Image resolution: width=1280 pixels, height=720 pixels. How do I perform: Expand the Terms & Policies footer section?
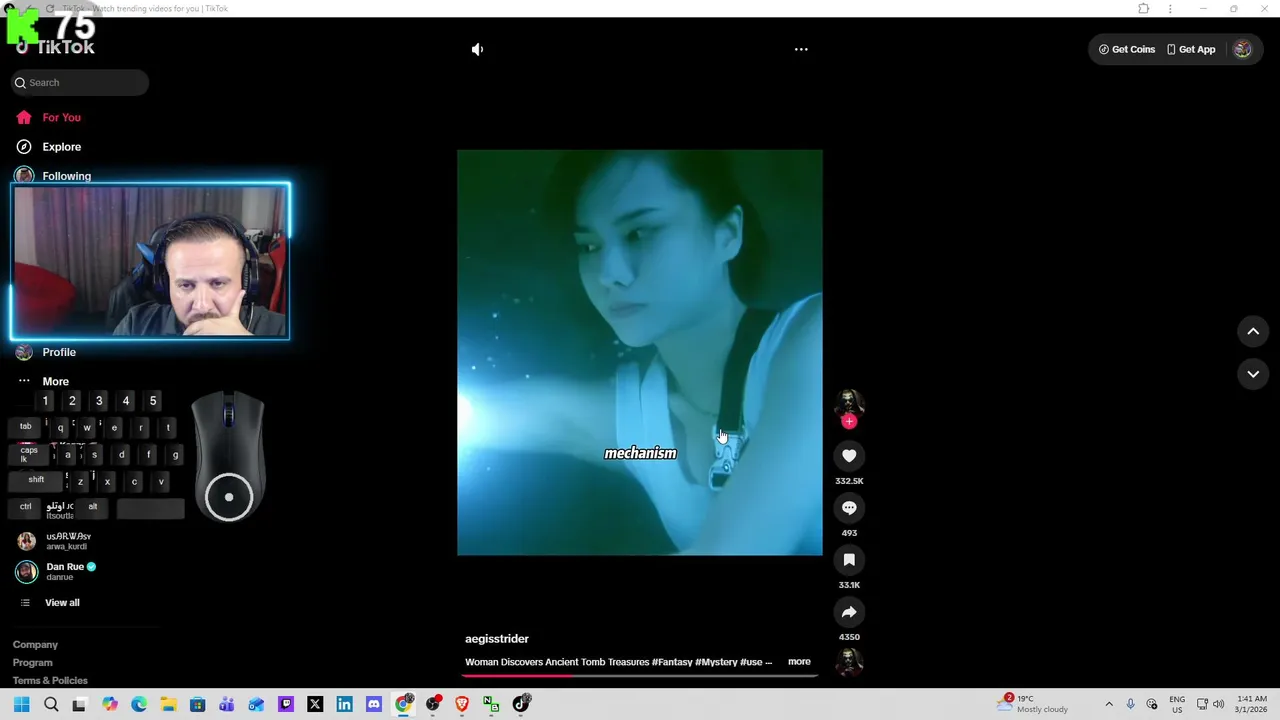(x=50, y=681)
